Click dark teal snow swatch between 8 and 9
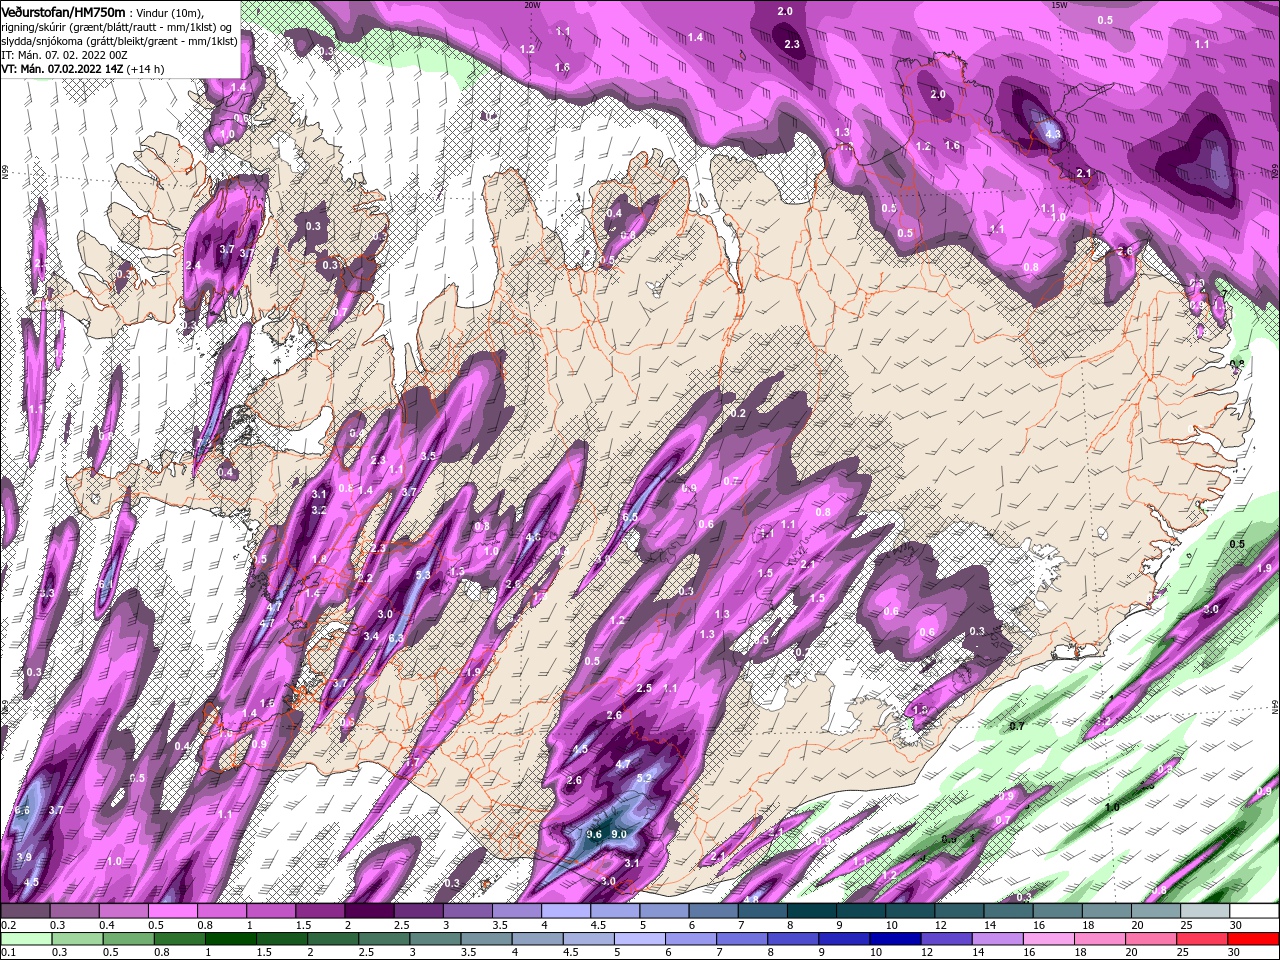 point(812,911)
